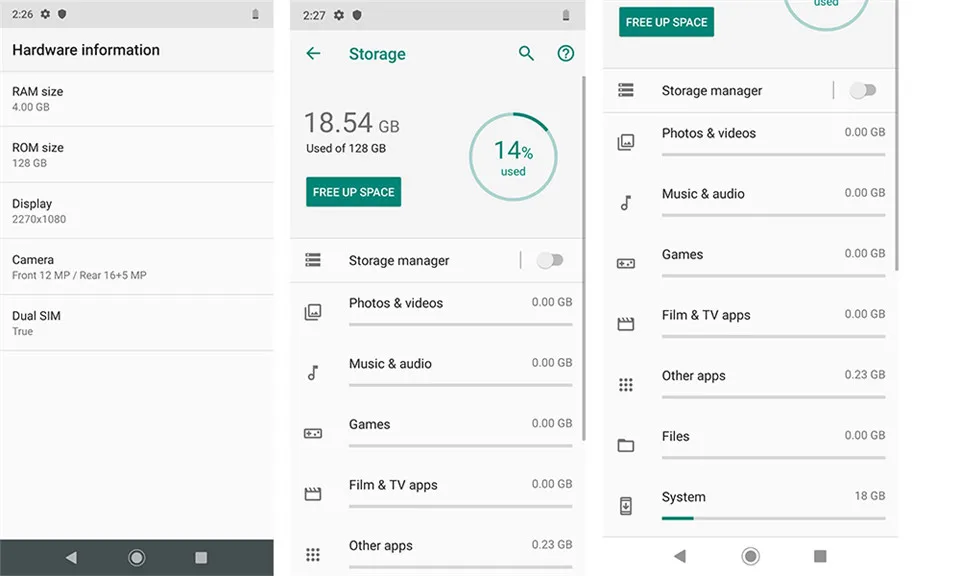Tap Android home button in left screen navbar
Image resolution: width=960 pixels, height=576 pixels.
137,557
